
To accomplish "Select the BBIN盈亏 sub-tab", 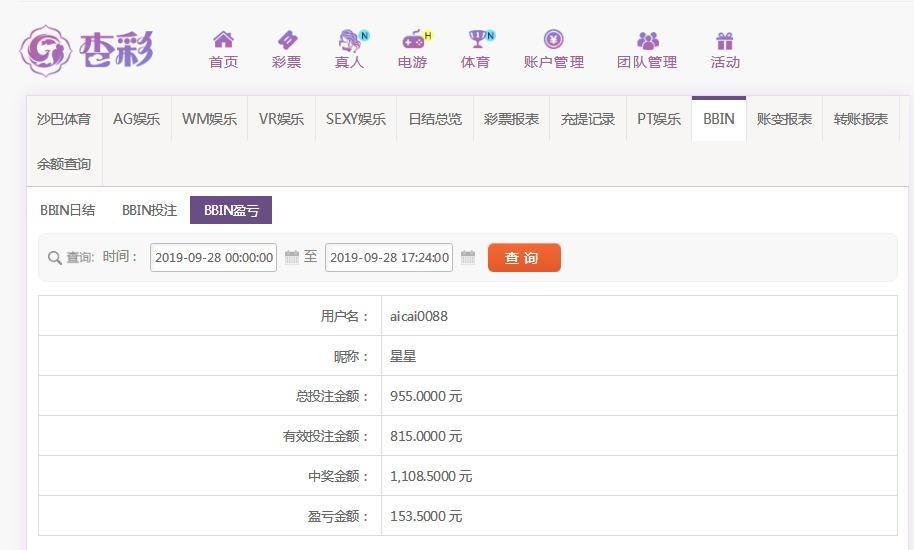I will click(x=231, y=210).
